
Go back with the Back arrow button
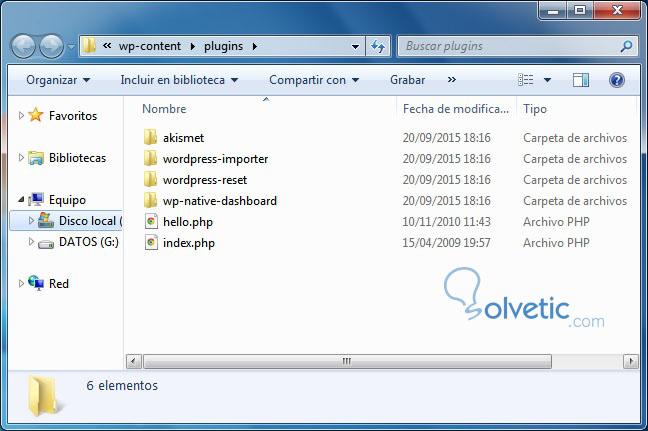tap(23, 46)
